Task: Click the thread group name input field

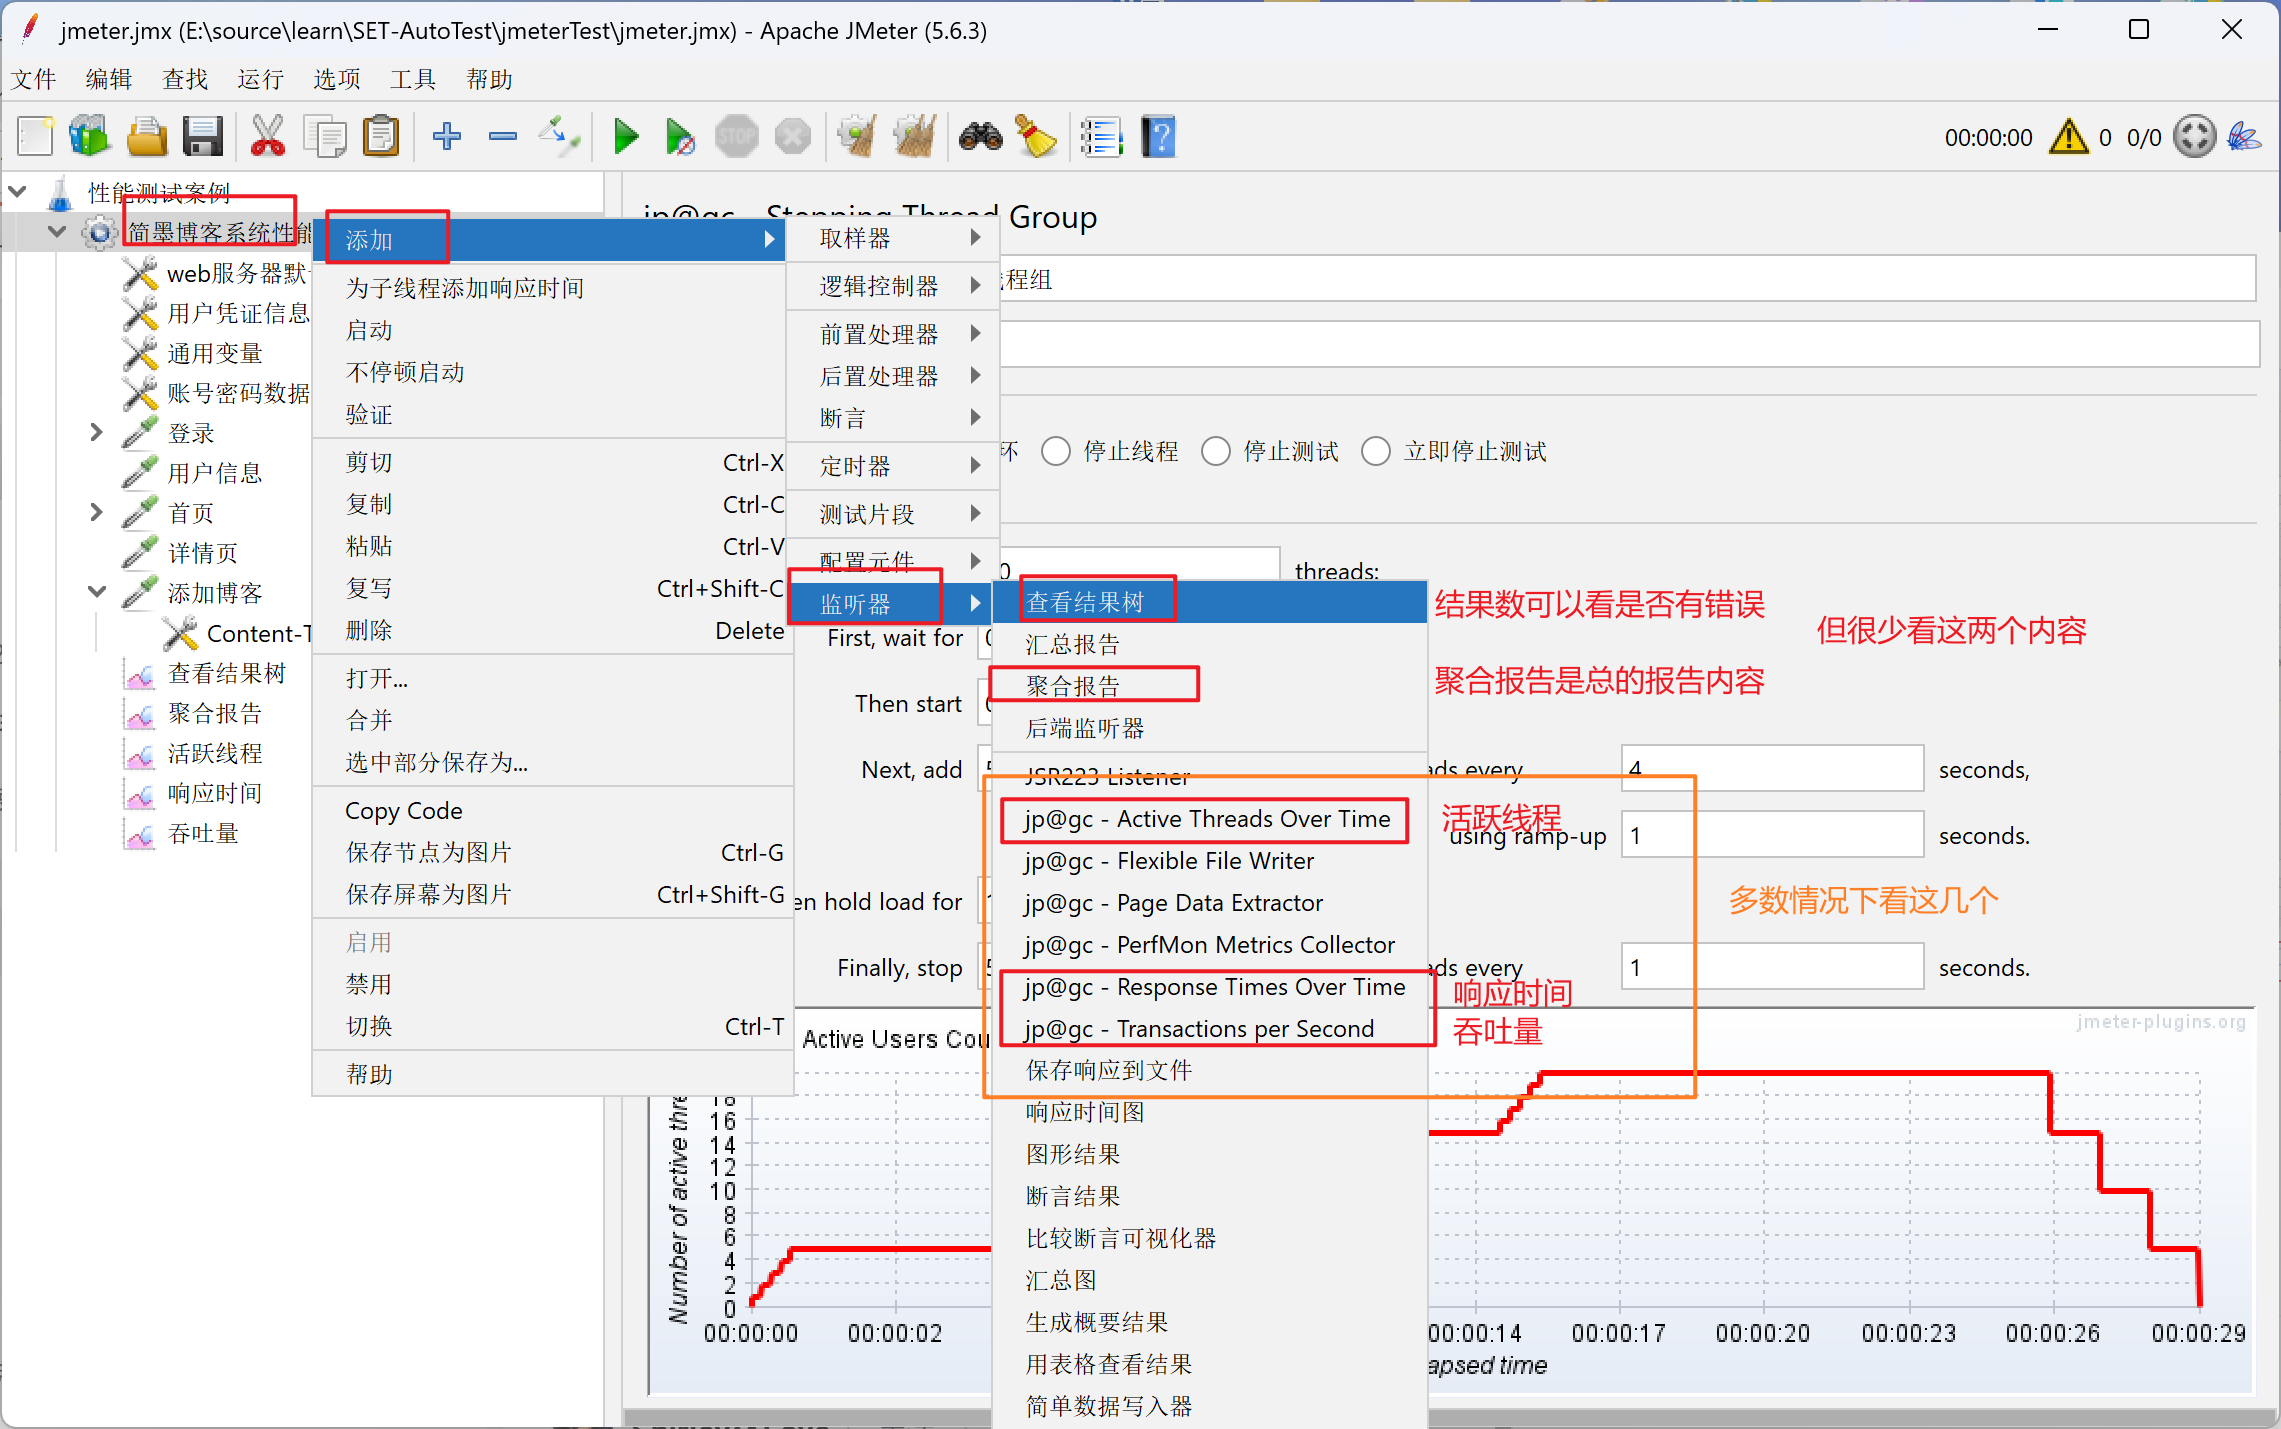Action: 1626,279
